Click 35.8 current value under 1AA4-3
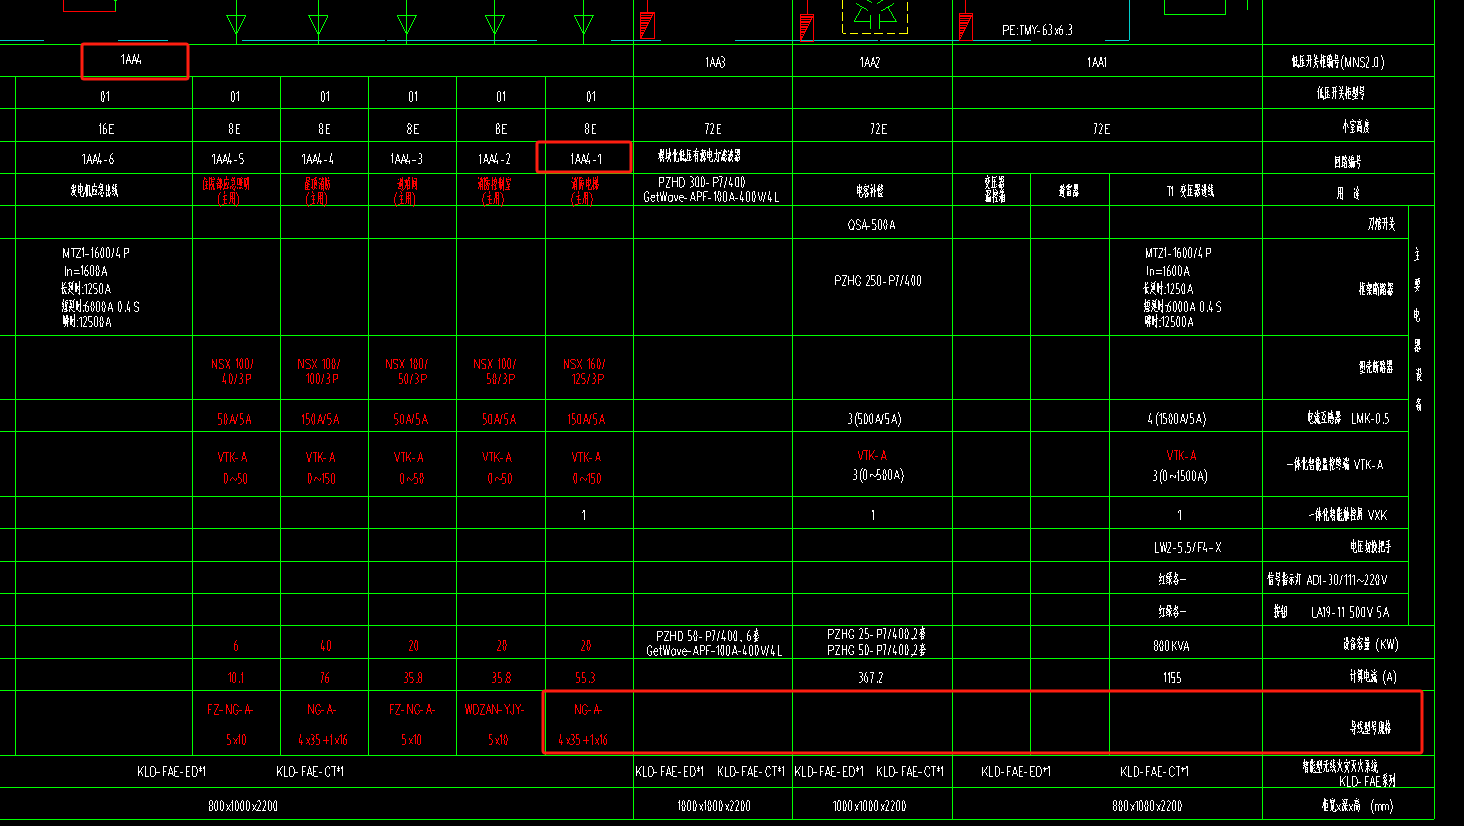1464x826 pixels. [413, 678]
